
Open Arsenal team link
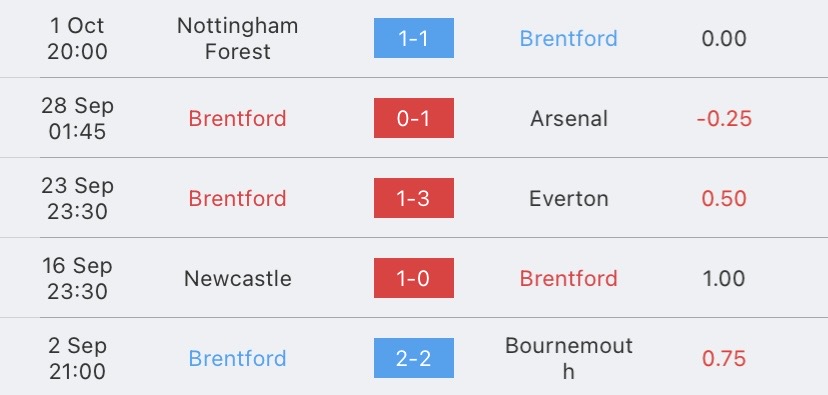pos(569,118)
